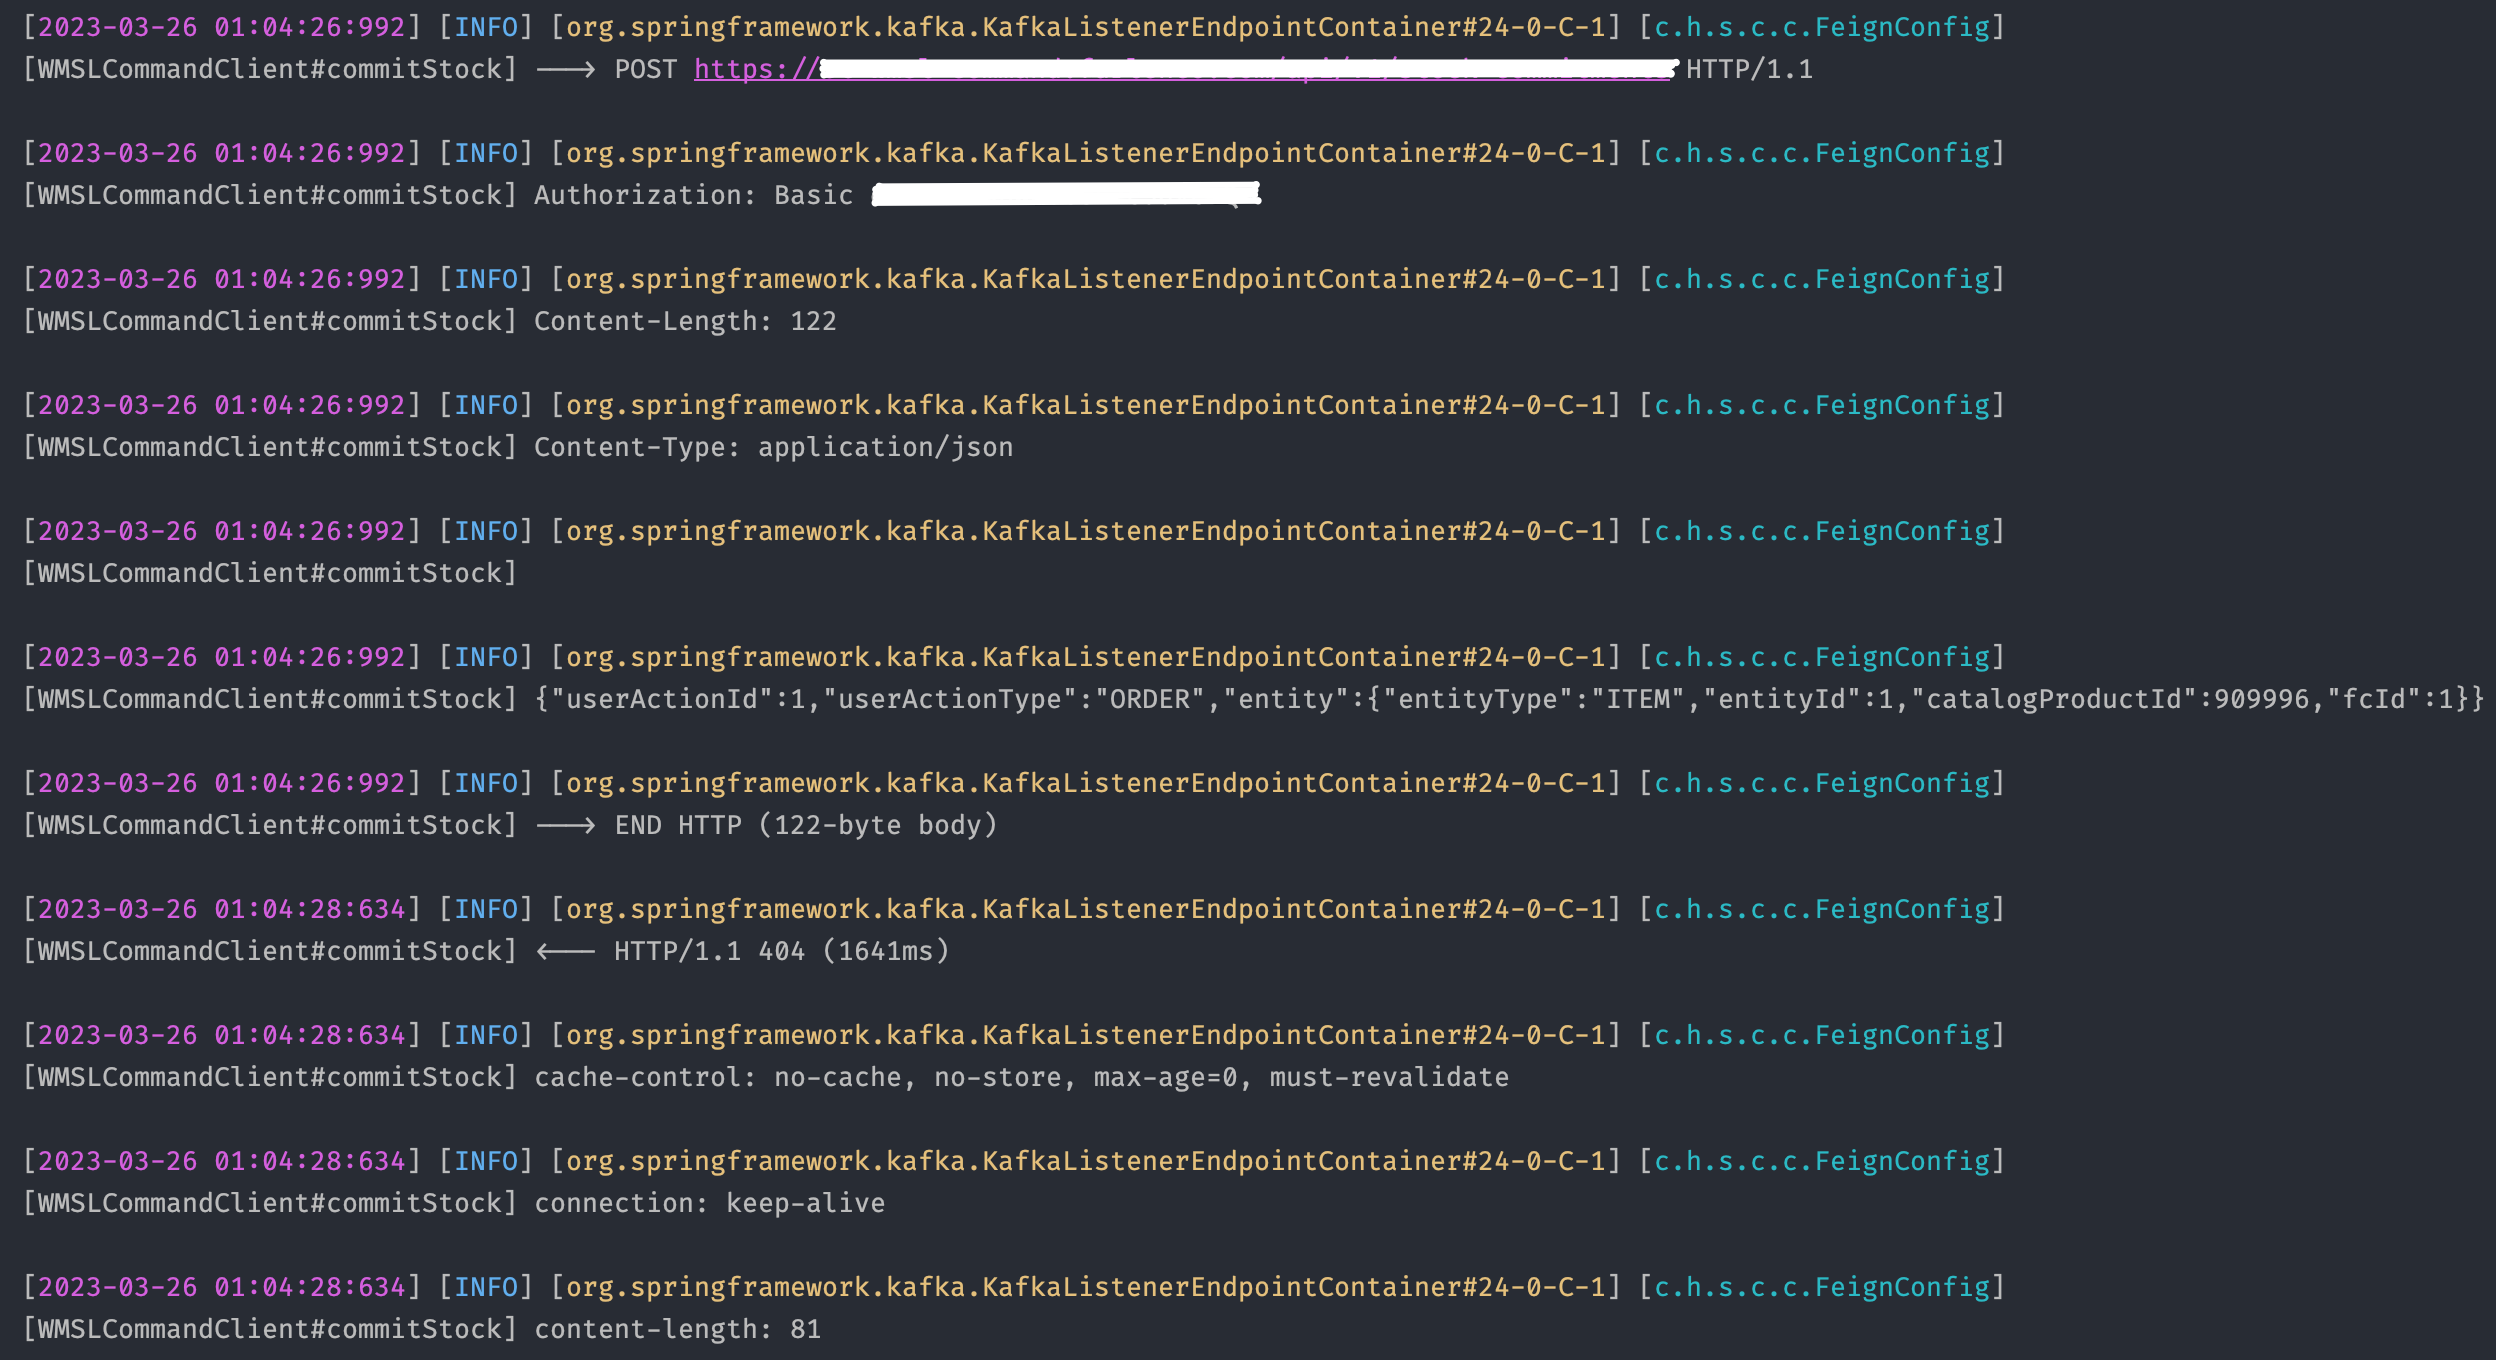Click the Content-Type: application/json text

point(772,447)
